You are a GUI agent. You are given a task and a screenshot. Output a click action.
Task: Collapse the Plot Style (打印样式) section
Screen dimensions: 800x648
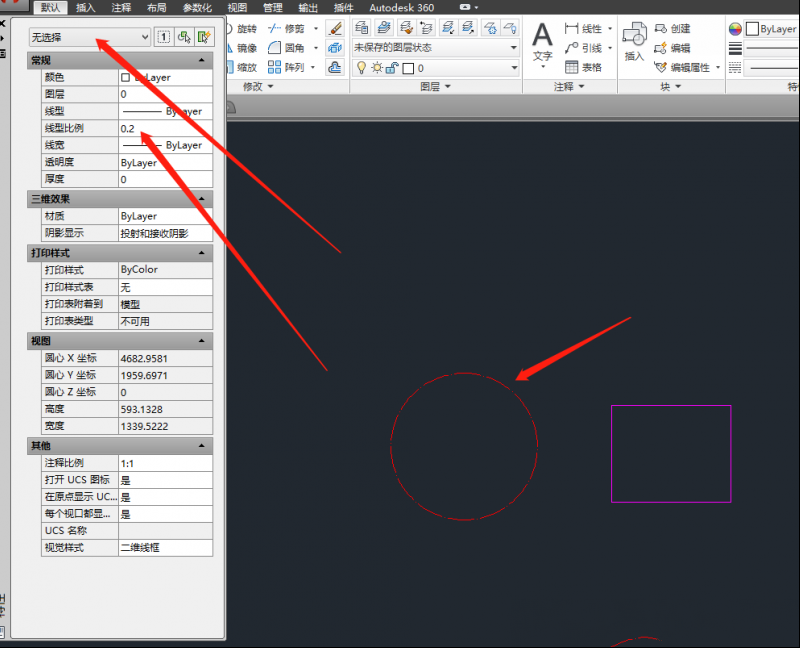tap(202, 253)
